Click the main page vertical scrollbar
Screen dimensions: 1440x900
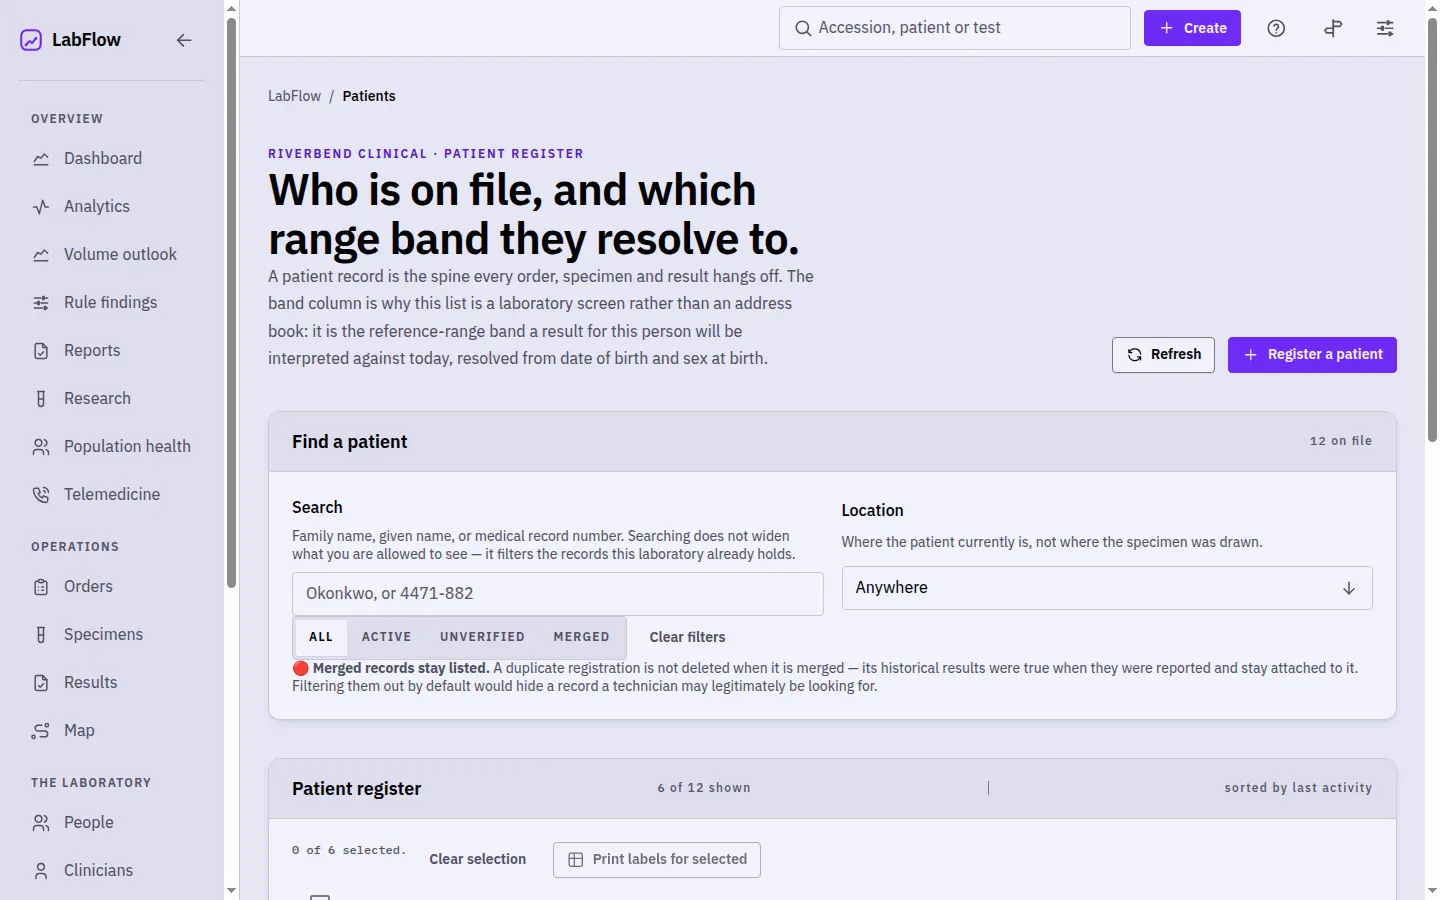point(1432,230)
